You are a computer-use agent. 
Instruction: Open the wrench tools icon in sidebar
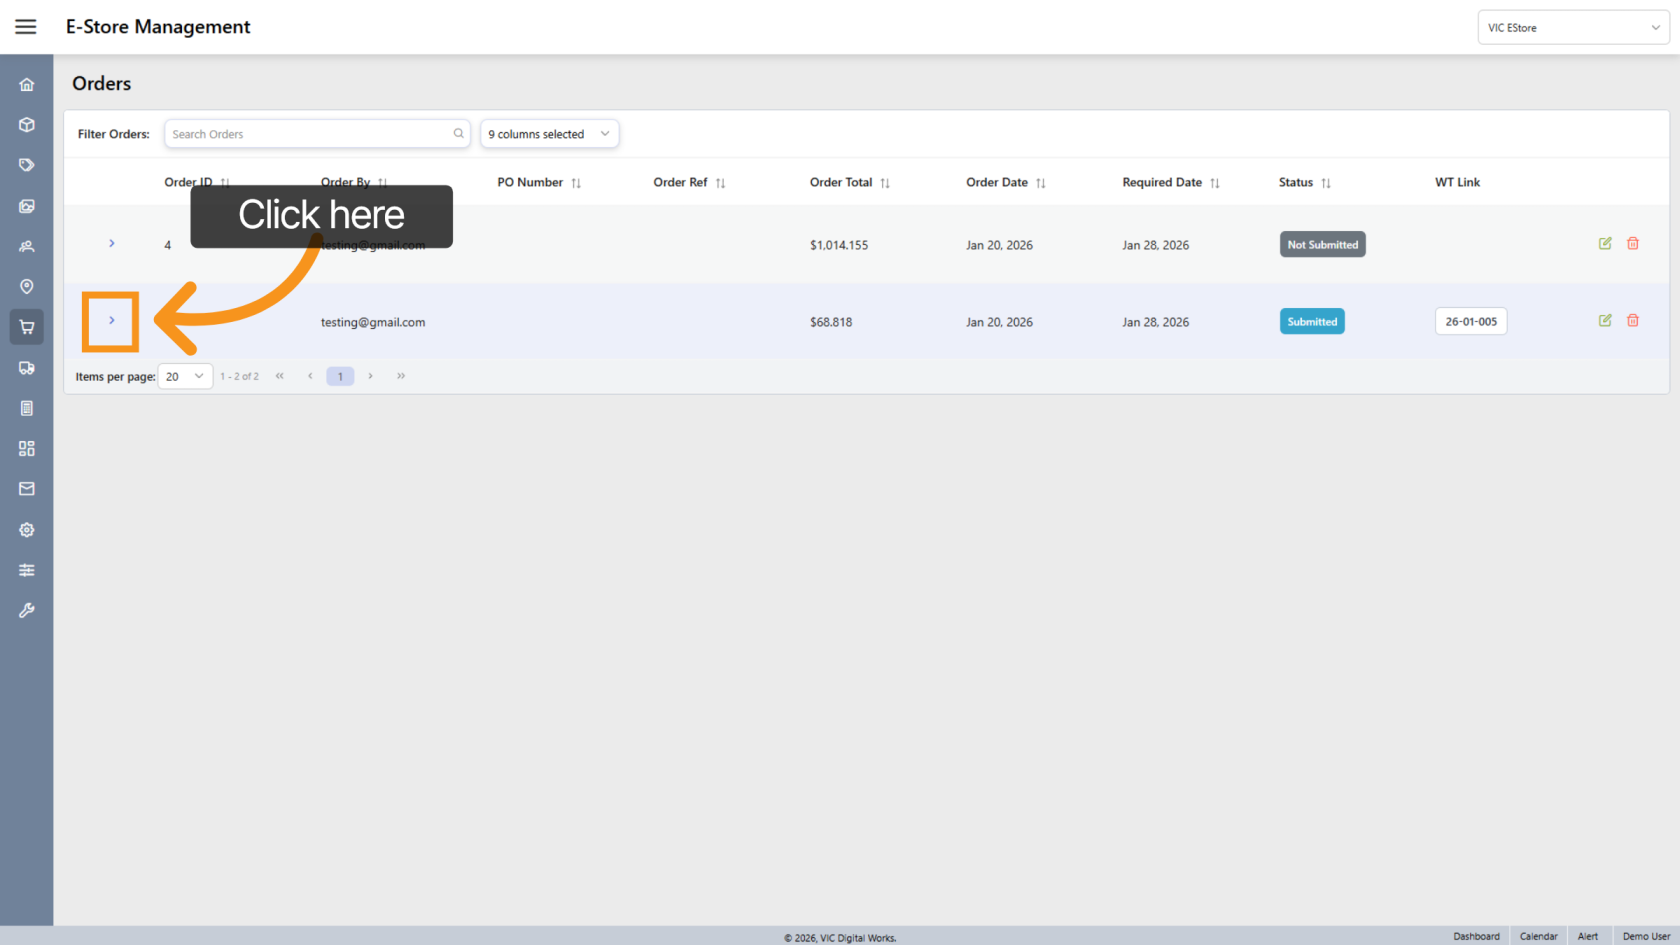(x=27, y=610)
